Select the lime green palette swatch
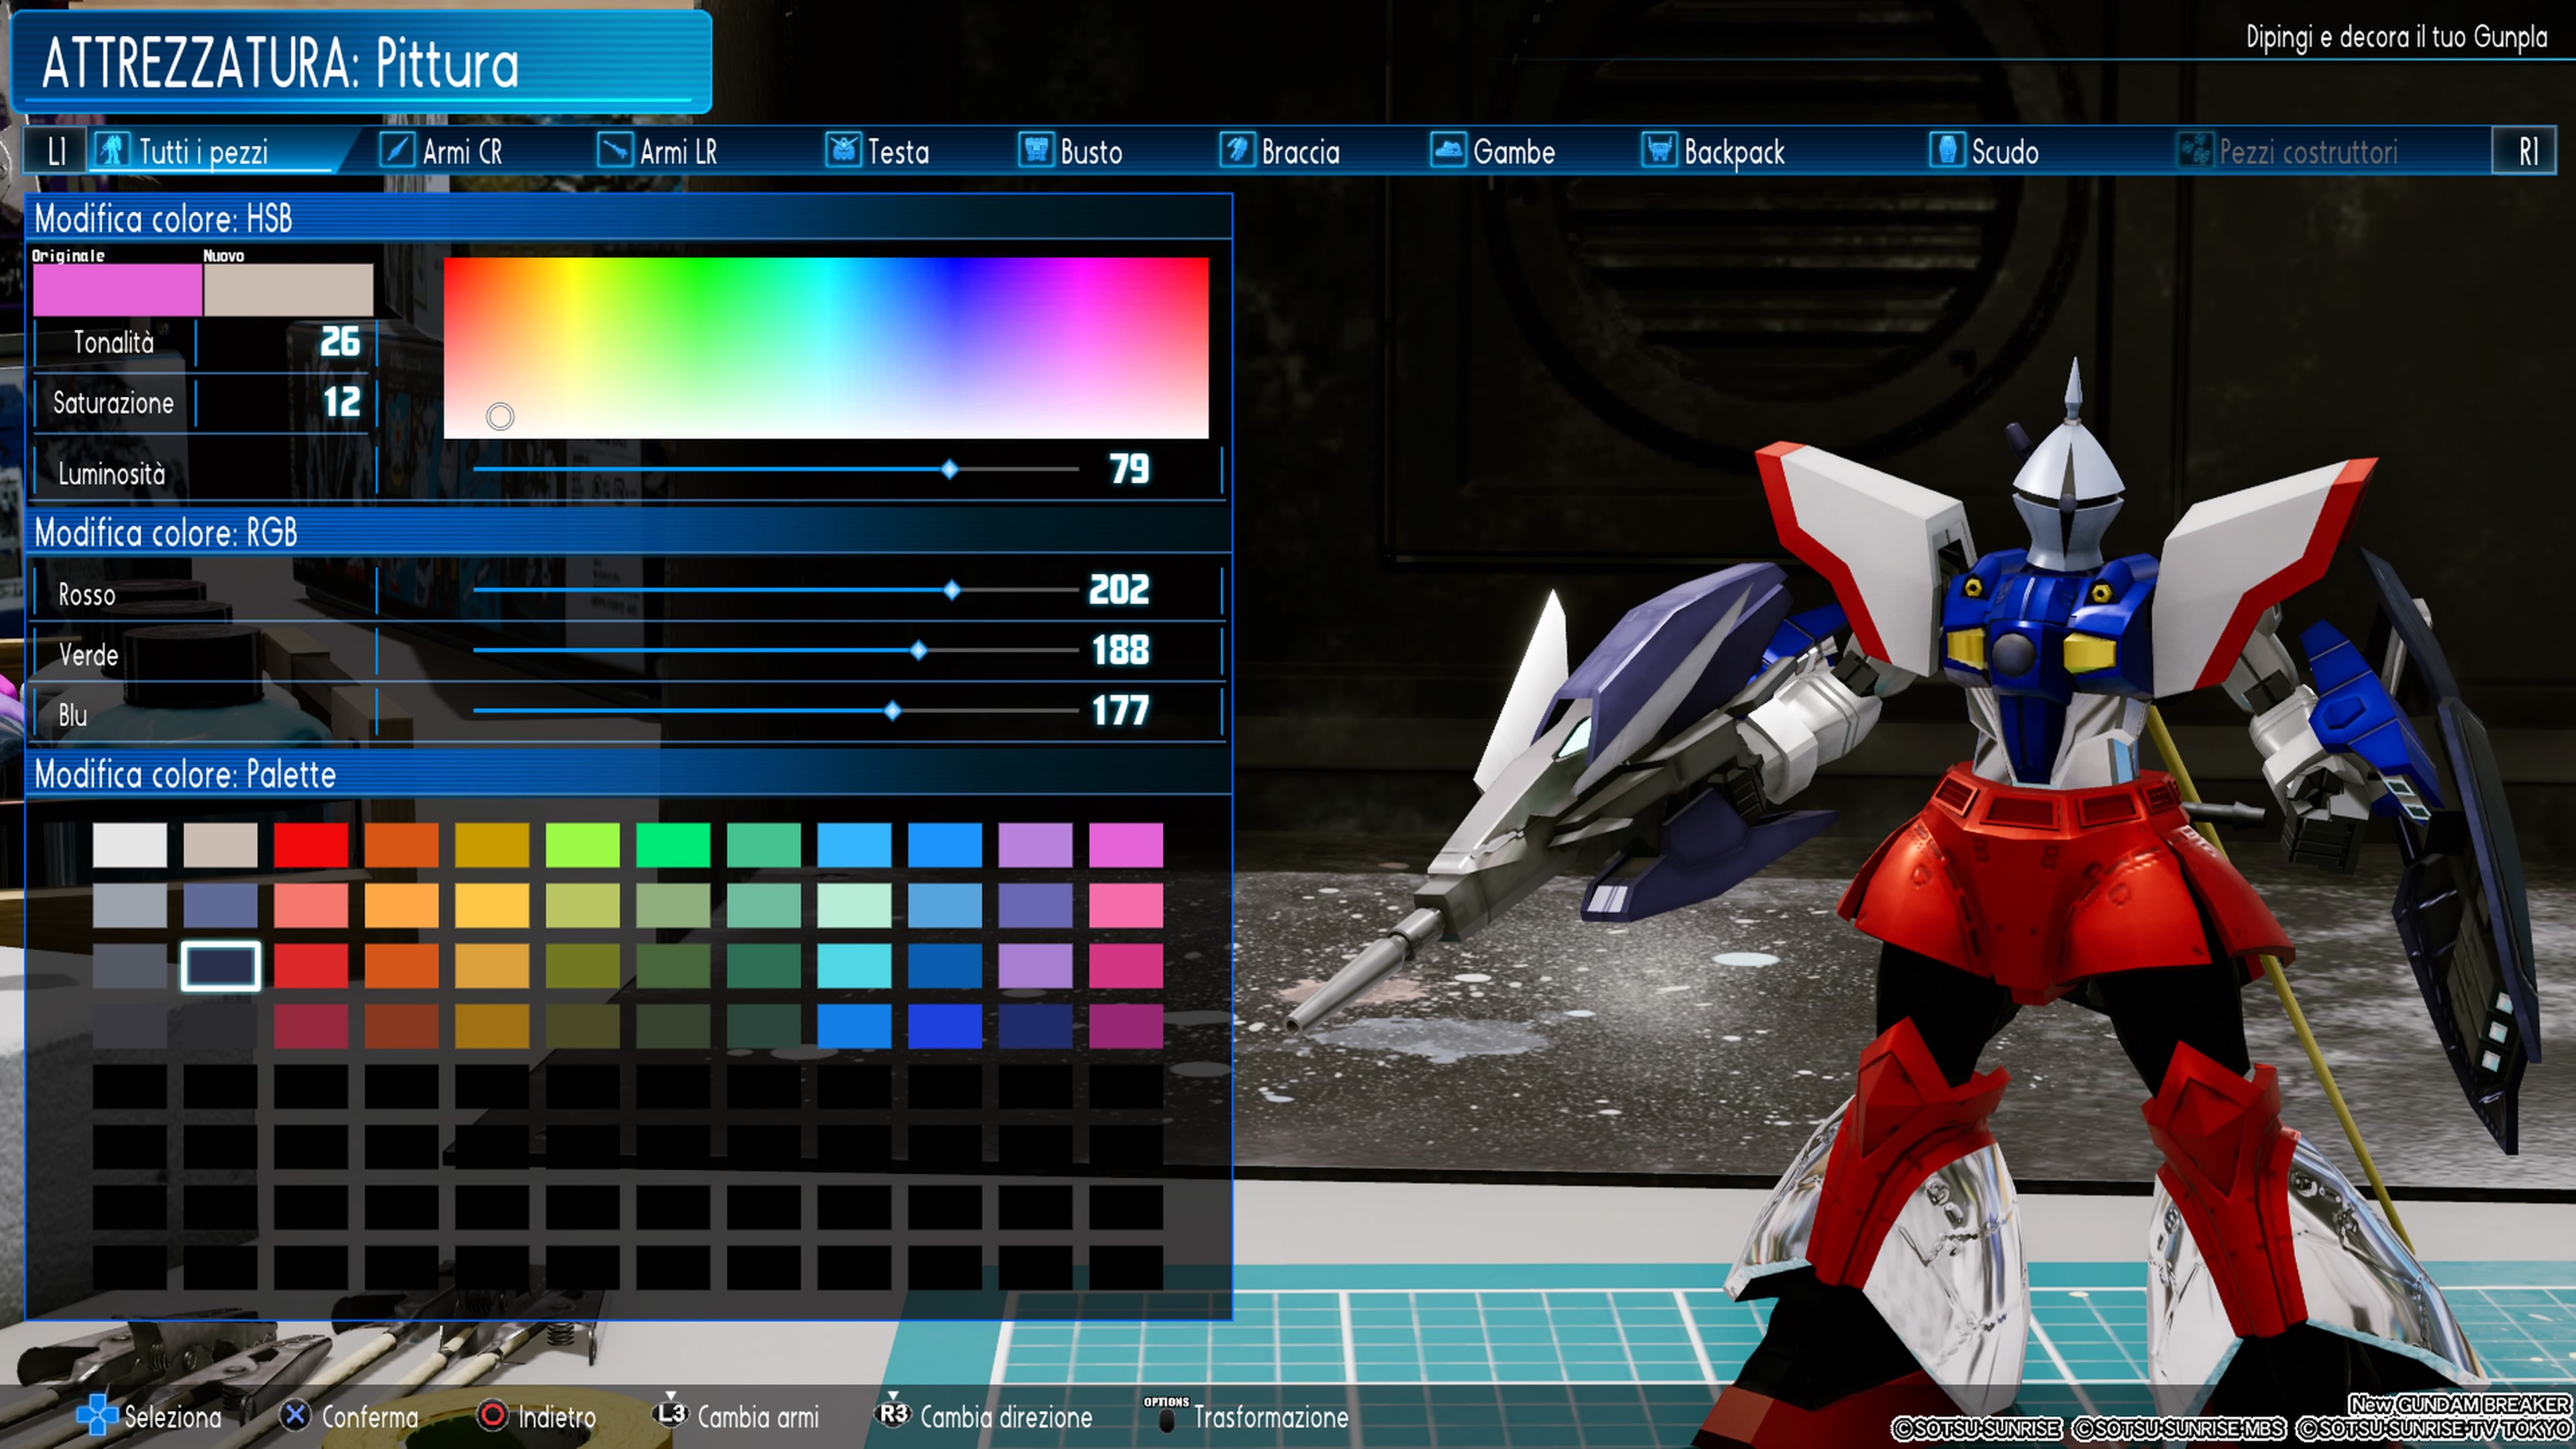The width and height of the screenshot is (2576, 1449). coord(582,845)
